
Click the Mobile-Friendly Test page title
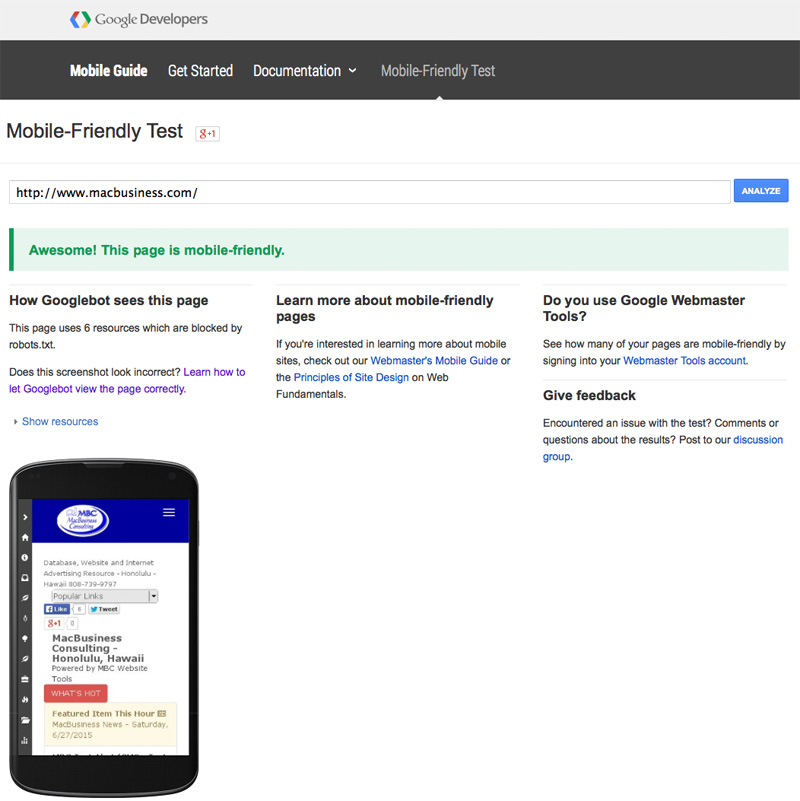[95, 131]
